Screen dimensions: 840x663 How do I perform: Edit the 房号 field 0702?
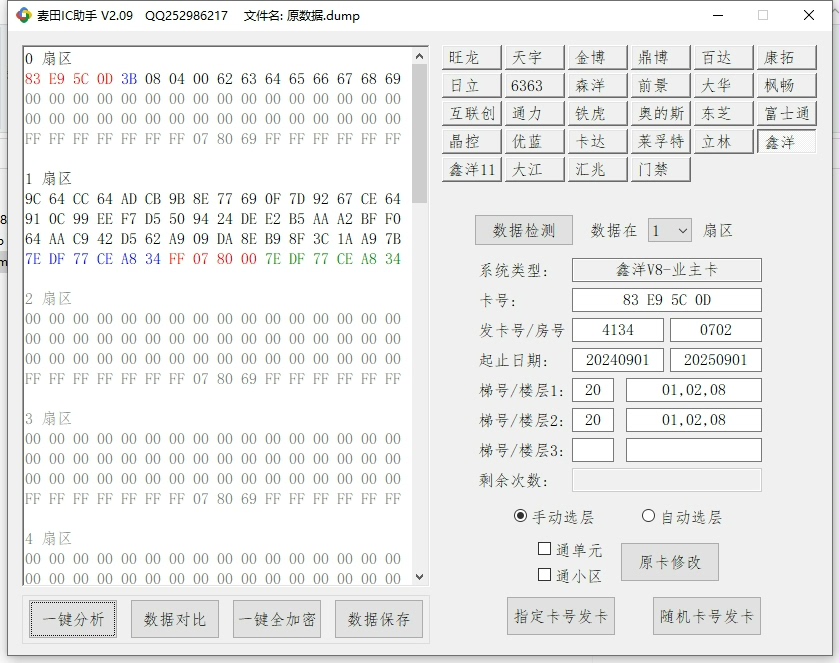[716, 330]
